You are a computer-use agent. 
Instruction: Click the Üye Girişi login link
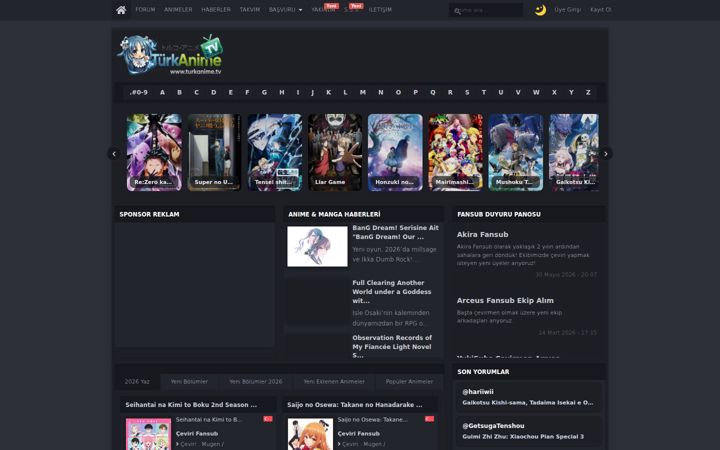(x=568, y=10)
